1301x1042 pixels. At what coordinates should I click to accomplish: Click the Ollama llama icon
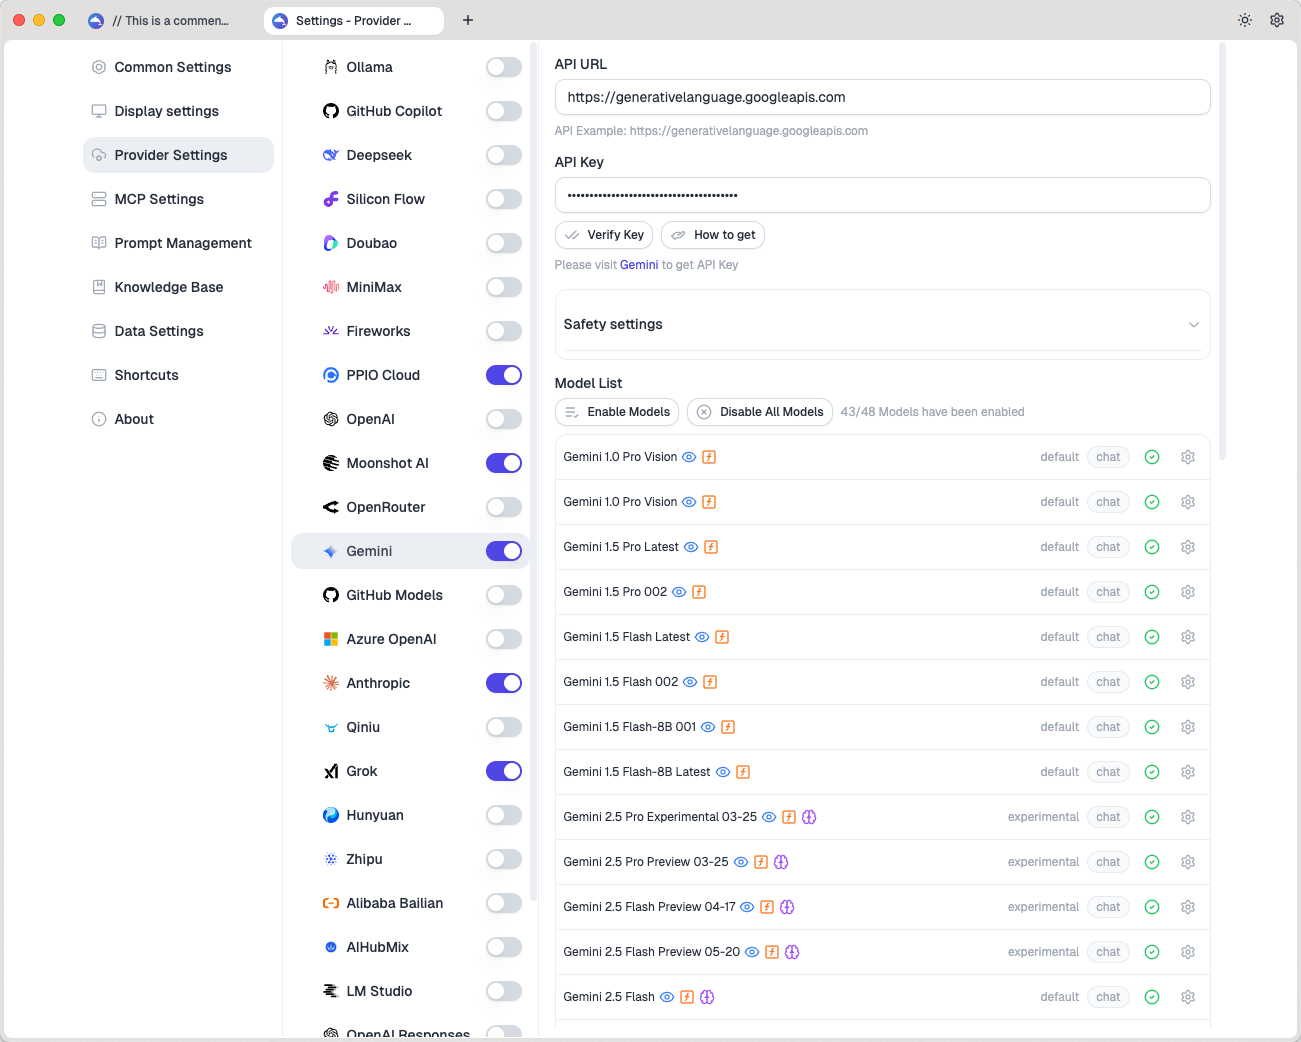coord(331,67)
